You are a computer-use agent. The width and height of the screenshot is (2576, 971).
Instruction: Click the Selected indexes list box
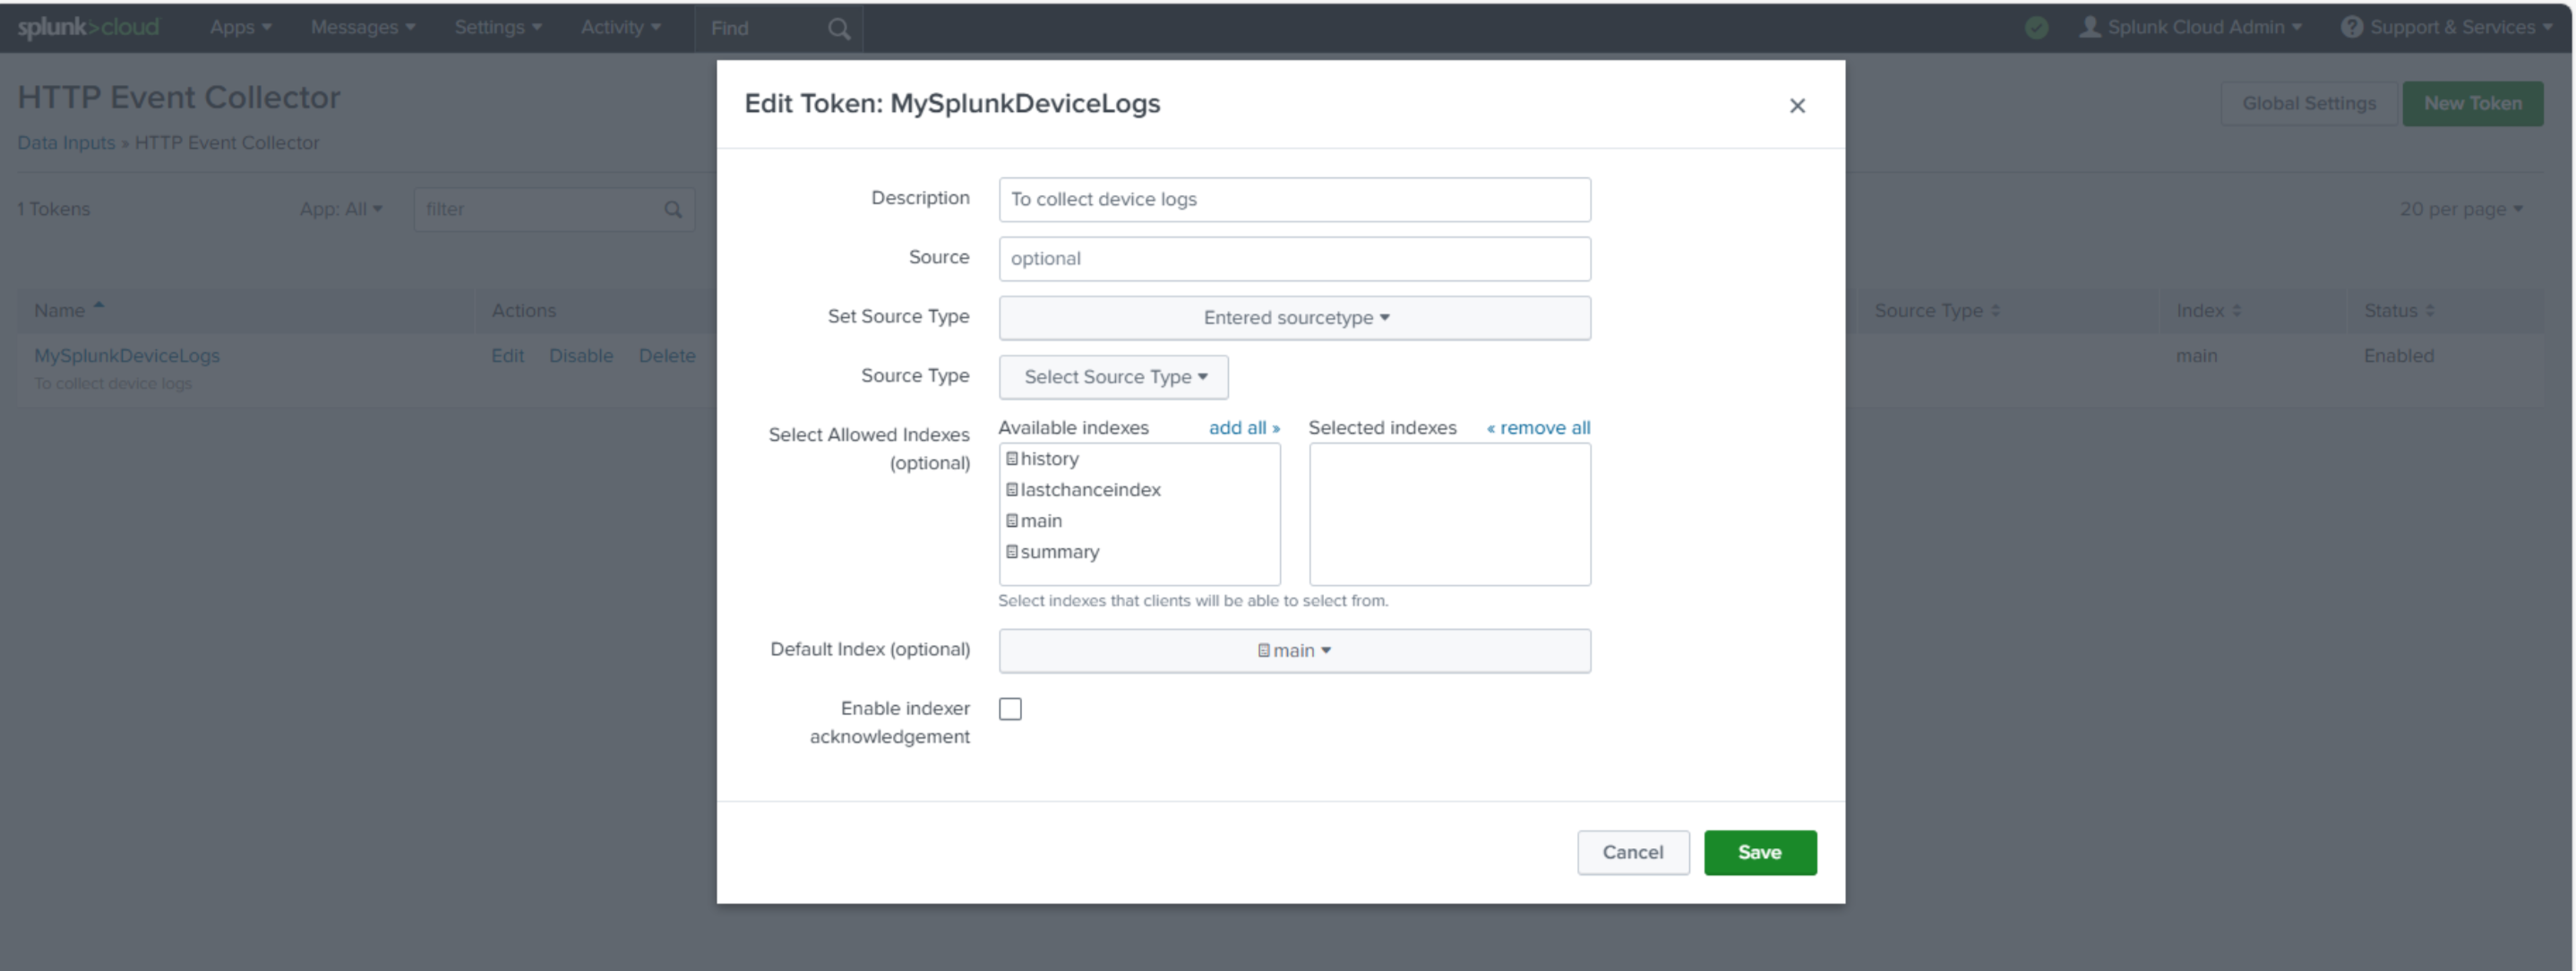[x=1449, y=514]
